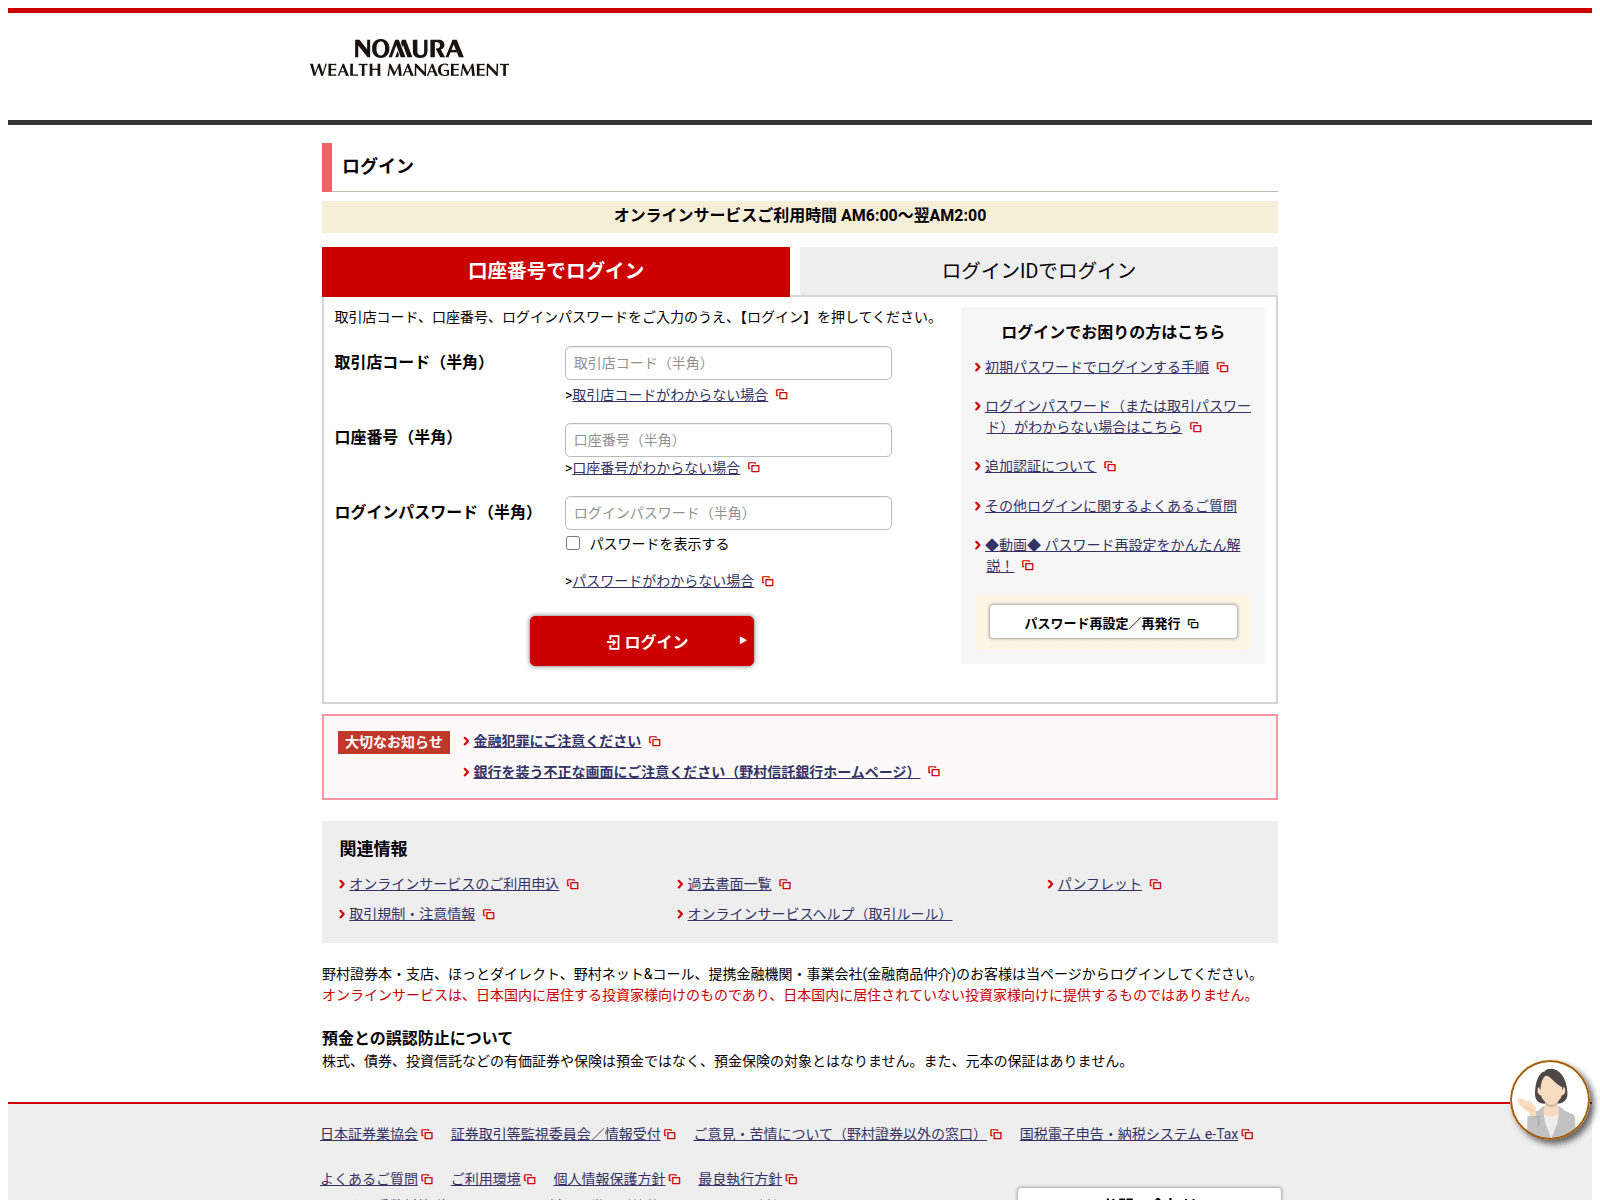Click the パスワード再設定／再発行 button
1600x1200 pixels.
point(1113,622)
